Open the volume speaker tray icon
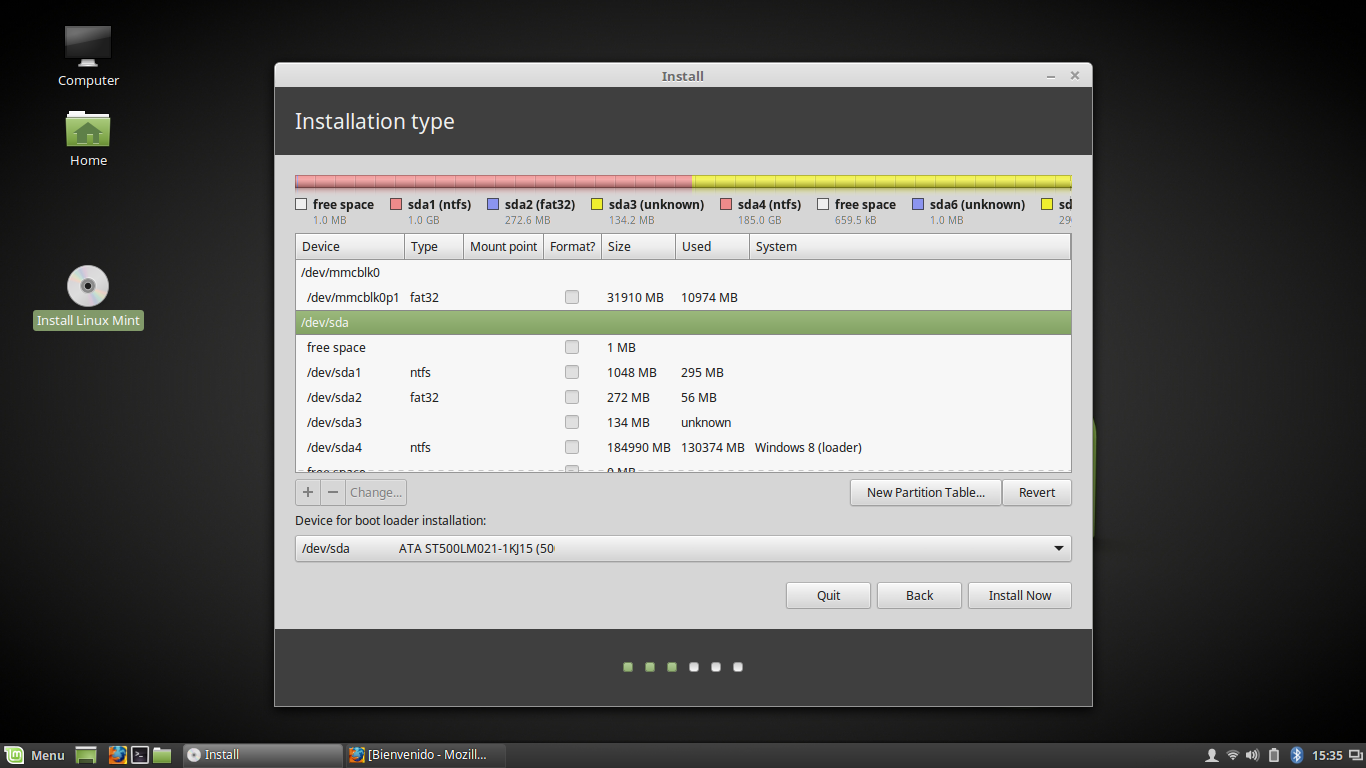This screenshot has height=768, width=1366. click(x=1253, y=755)
